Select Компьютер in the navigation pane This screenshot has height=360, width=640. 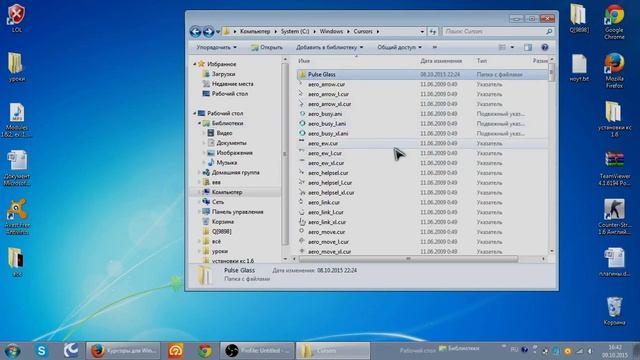227,192
